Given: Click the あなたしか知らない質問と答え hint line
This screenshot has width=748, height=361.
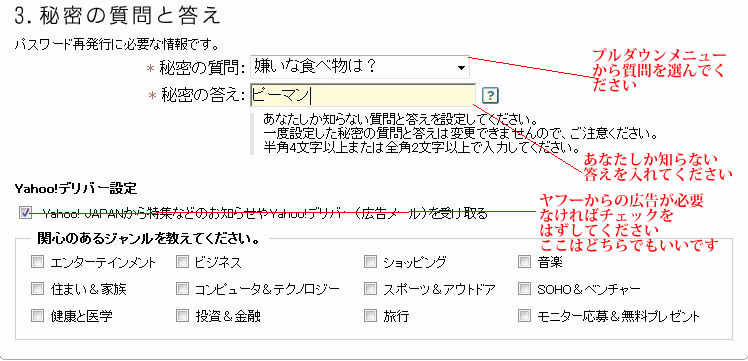Looking at the screenshot, I should pos(400,118).
